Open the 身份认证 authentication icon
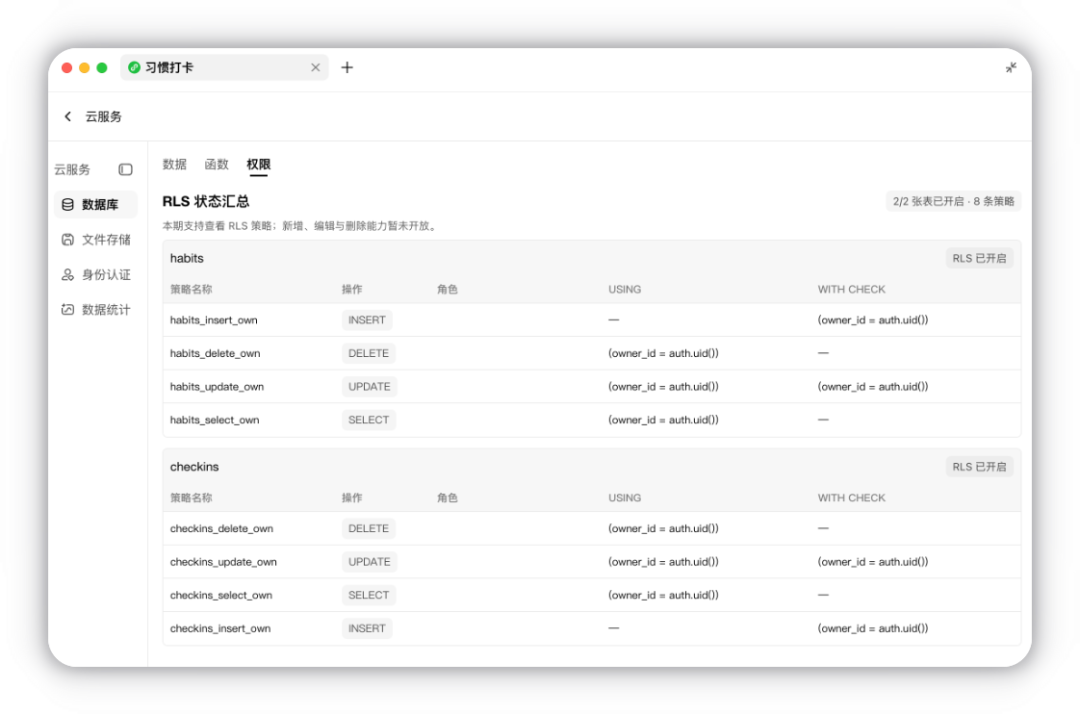Image resolution: width=1080 pixels, height=715 pixels. click(68, 275)
